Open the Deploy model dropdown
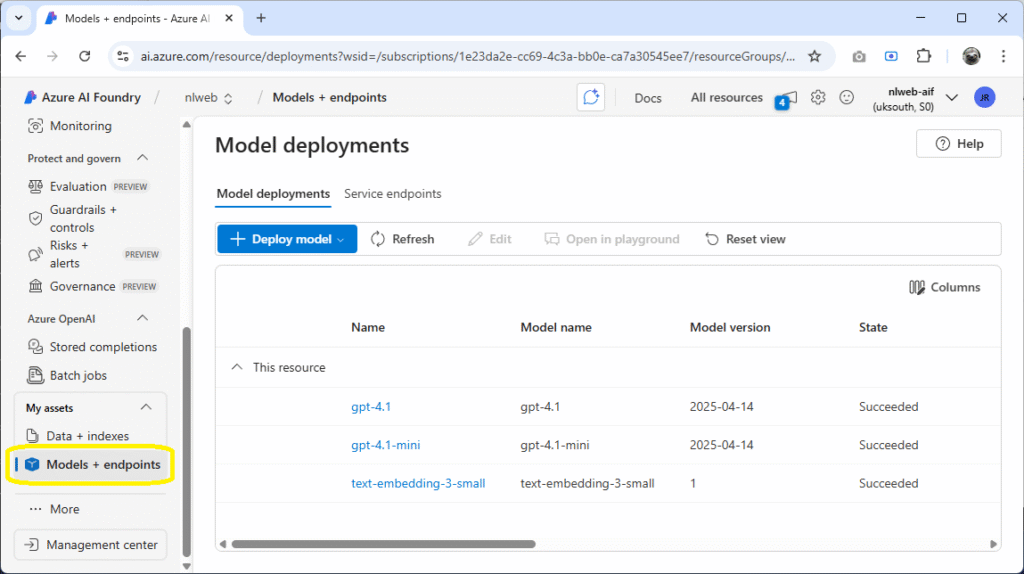 point(287,239)
